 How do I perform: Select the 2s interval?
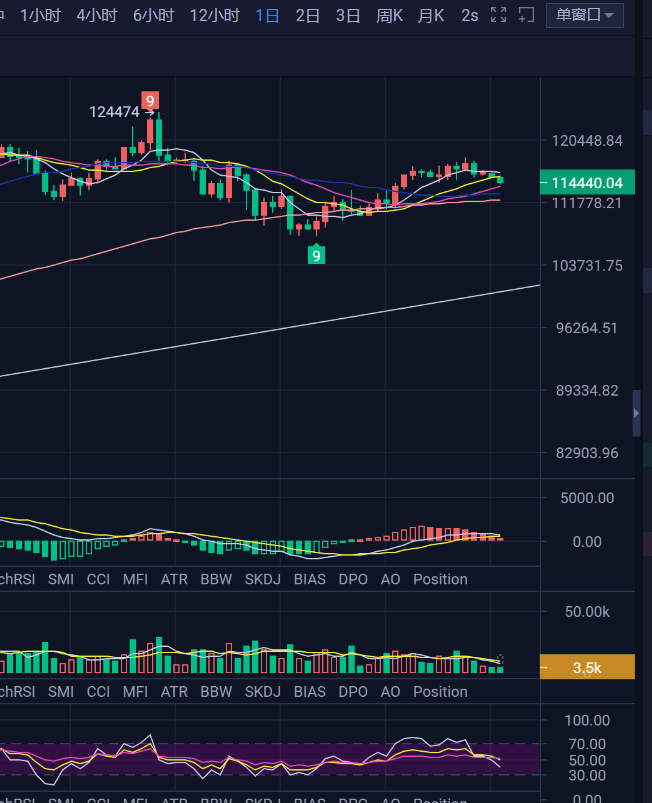click(x=470, y=15)
